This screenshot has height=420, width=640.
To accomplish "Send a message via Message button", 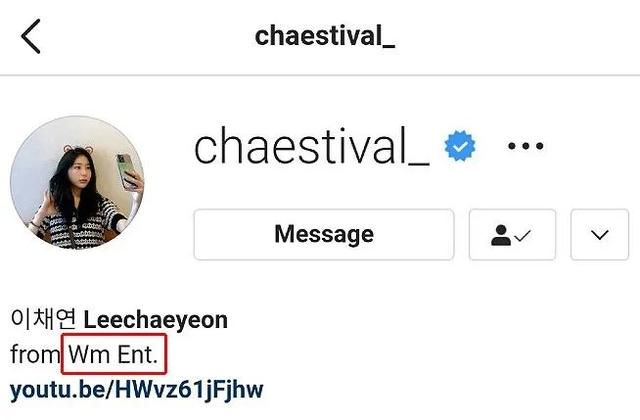I will 324,235.
